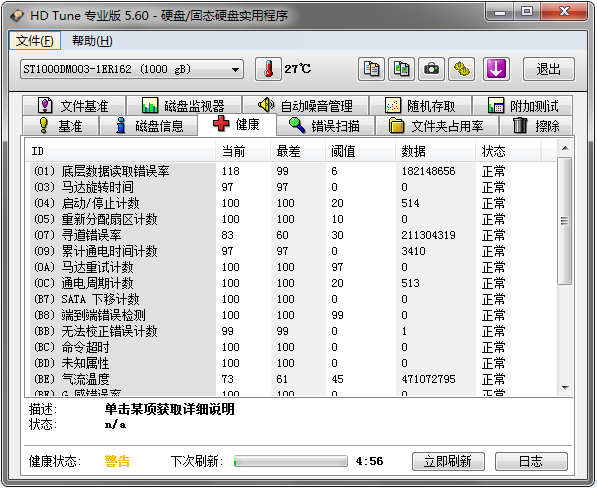Click the disk monitor chart icon
Screen dimensions: 597x488
[x=150, y=105]
